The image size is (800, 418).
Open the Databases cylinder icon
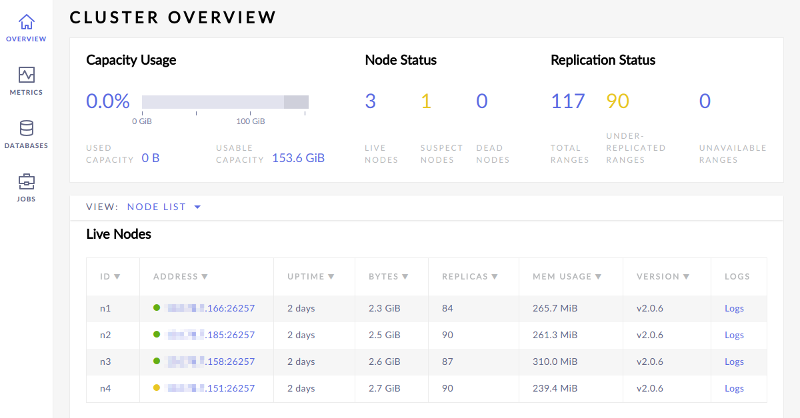[x=26, y=128]
